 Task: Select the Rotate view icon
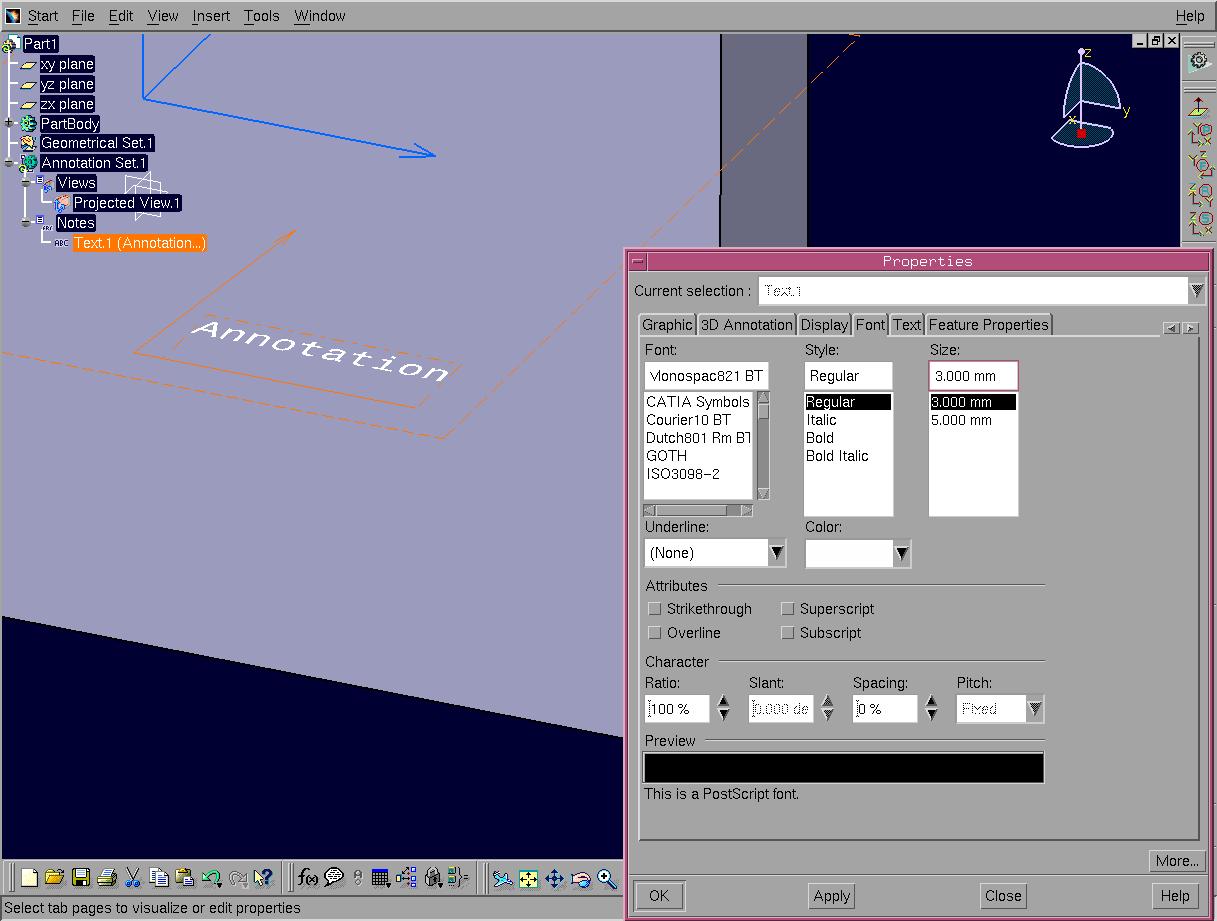click(x=580, y=879)
